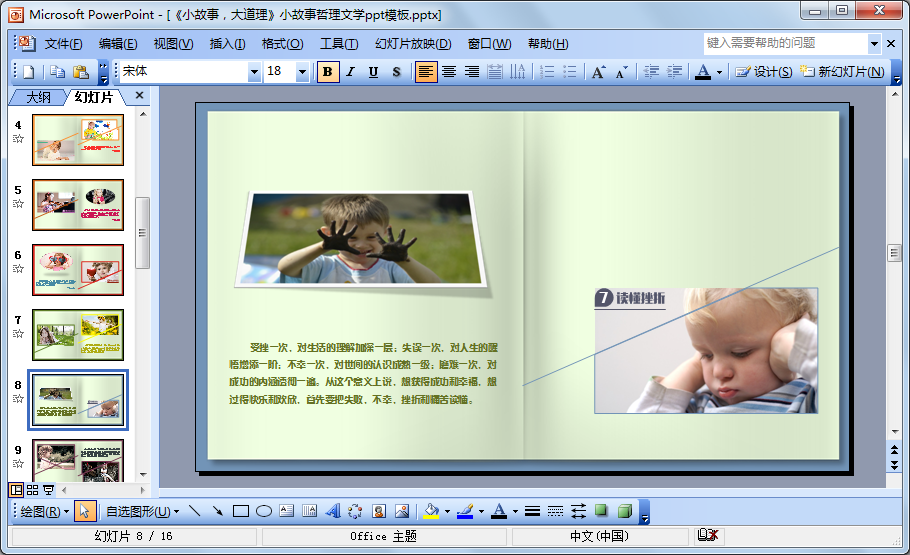910x555 pixels.
Task: Toggle Italic formatting
Action: (x=350, y=72)
